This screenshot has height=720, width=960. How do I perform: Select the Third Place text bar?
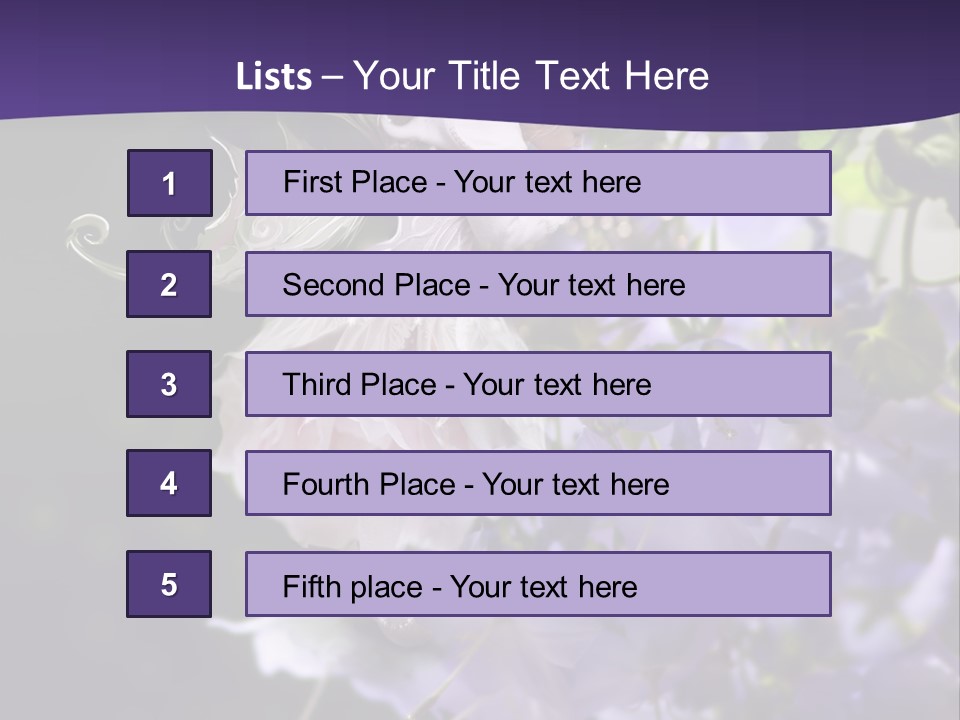(538, 384)
